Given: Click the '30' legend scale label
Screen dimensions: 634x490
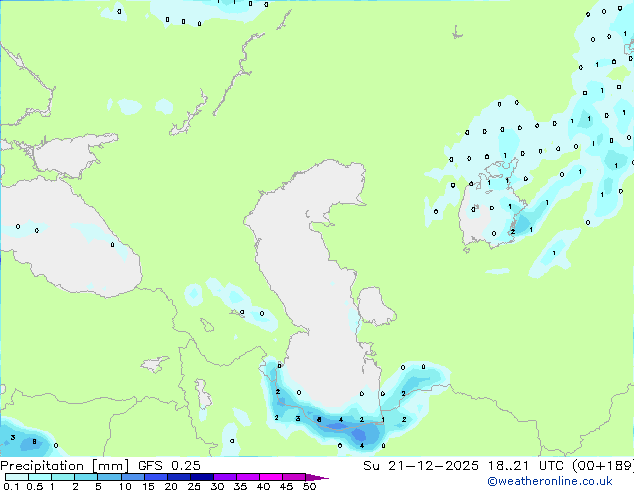Looking at the screenshot, I should pyautogui.click(x=217, y=486).
